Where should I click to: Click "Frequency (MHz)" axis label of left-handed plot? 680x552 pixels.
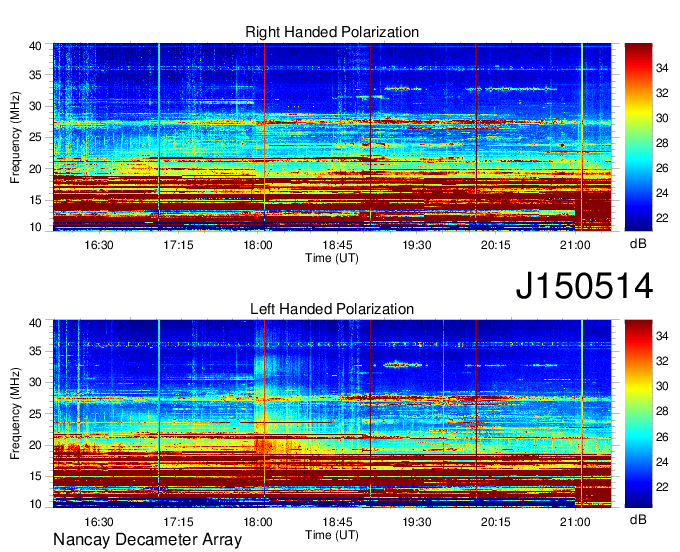coord(15,414)
